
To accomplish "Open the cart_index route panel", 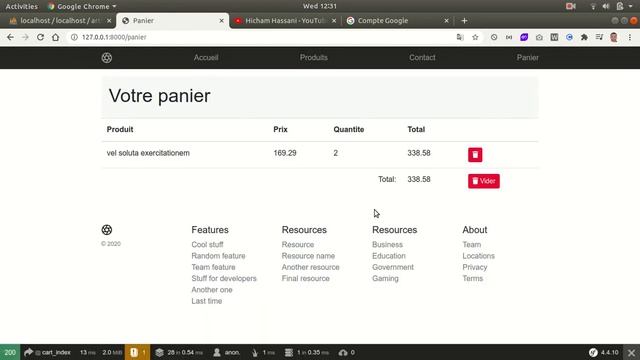I will point(47,352).
